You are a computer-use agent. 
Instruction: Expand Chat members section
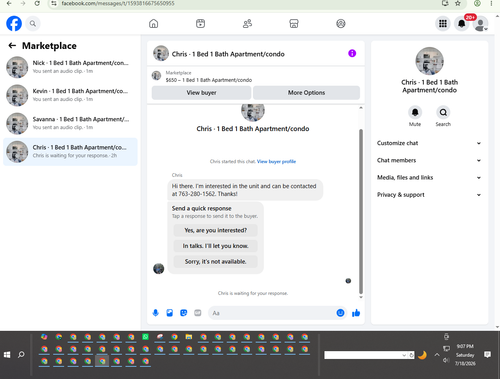[429, 160]
